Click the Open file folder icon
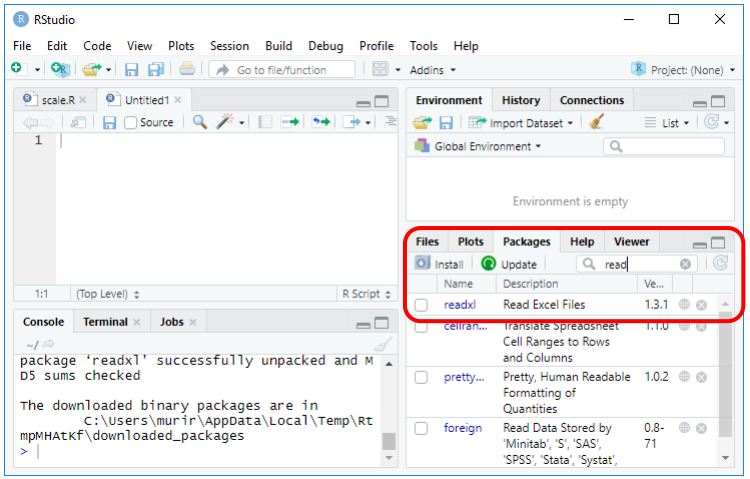The height and width of the screenshot is (479, 750). pos(91,70)
